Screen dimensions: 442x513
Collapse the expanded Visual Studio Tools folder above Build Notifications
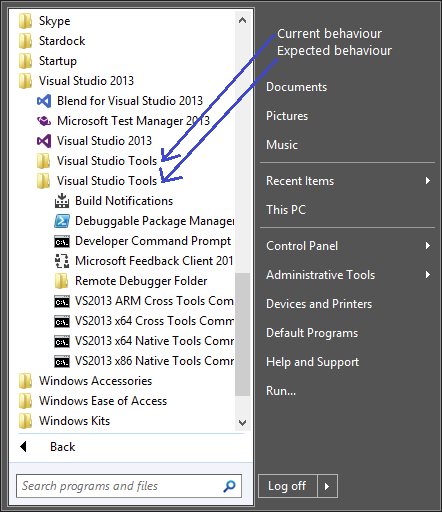[x=107, y=181]
